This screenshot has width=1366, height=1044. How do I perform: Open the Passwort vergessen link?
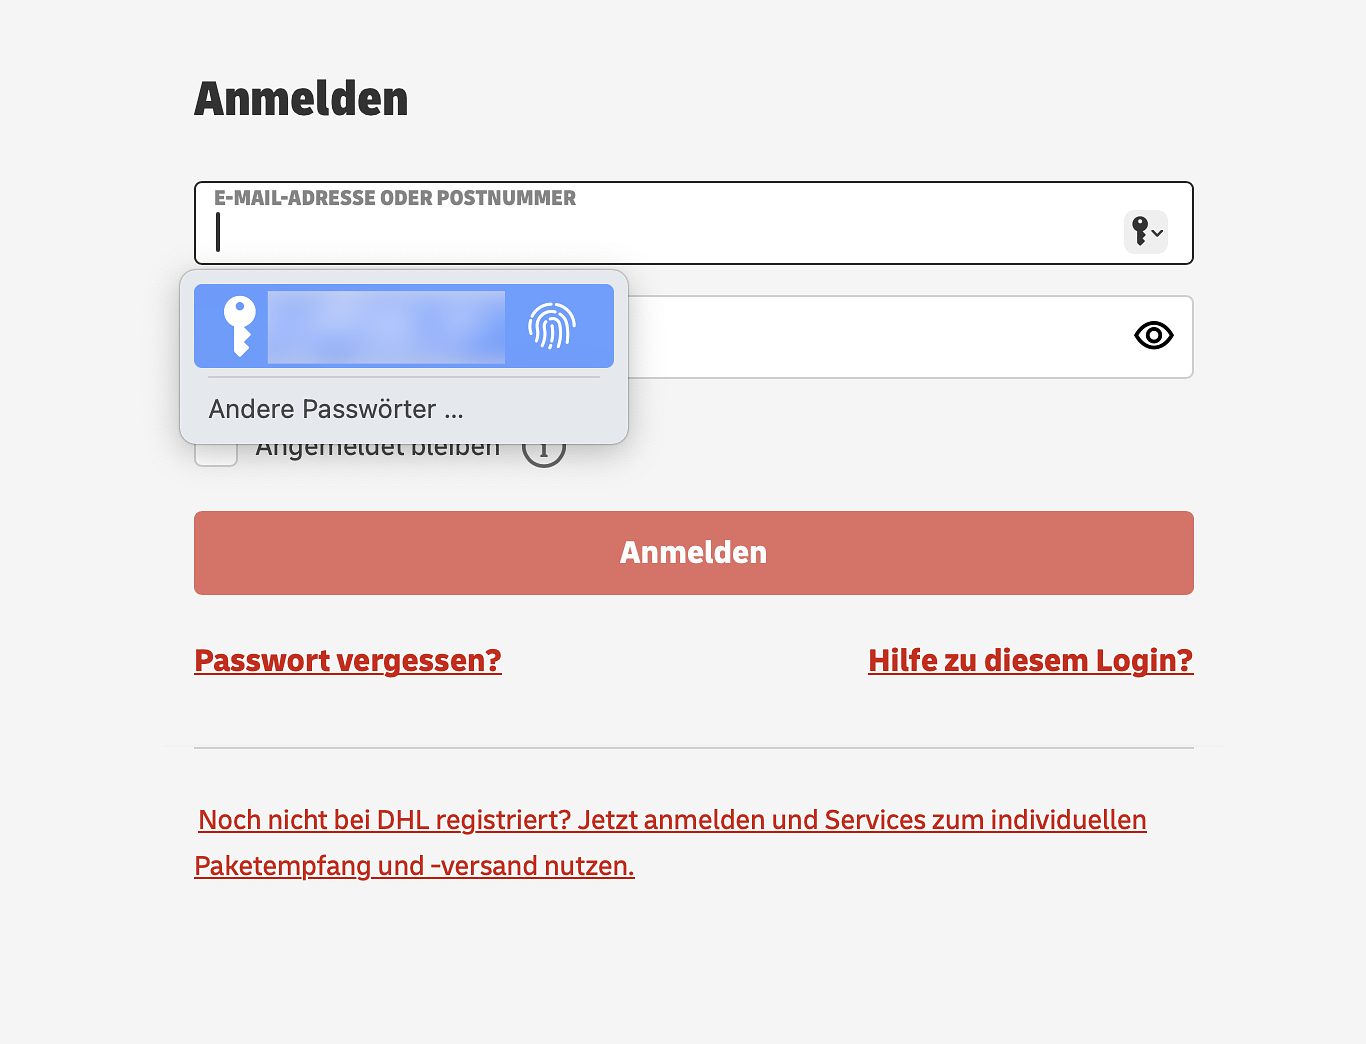pos(347,660)
